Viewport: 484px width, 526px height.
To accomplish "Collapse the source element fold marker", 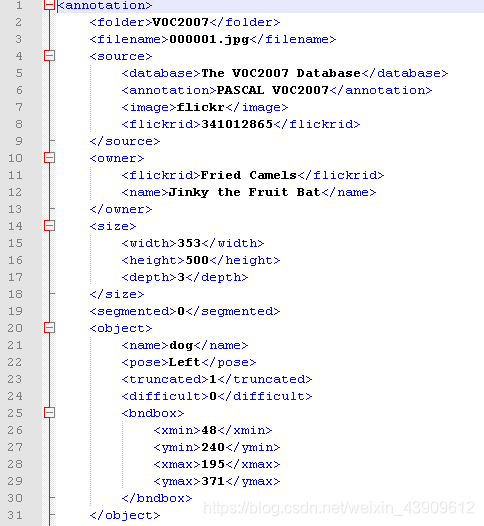I will pyautogui.click(x=49, y=56).
